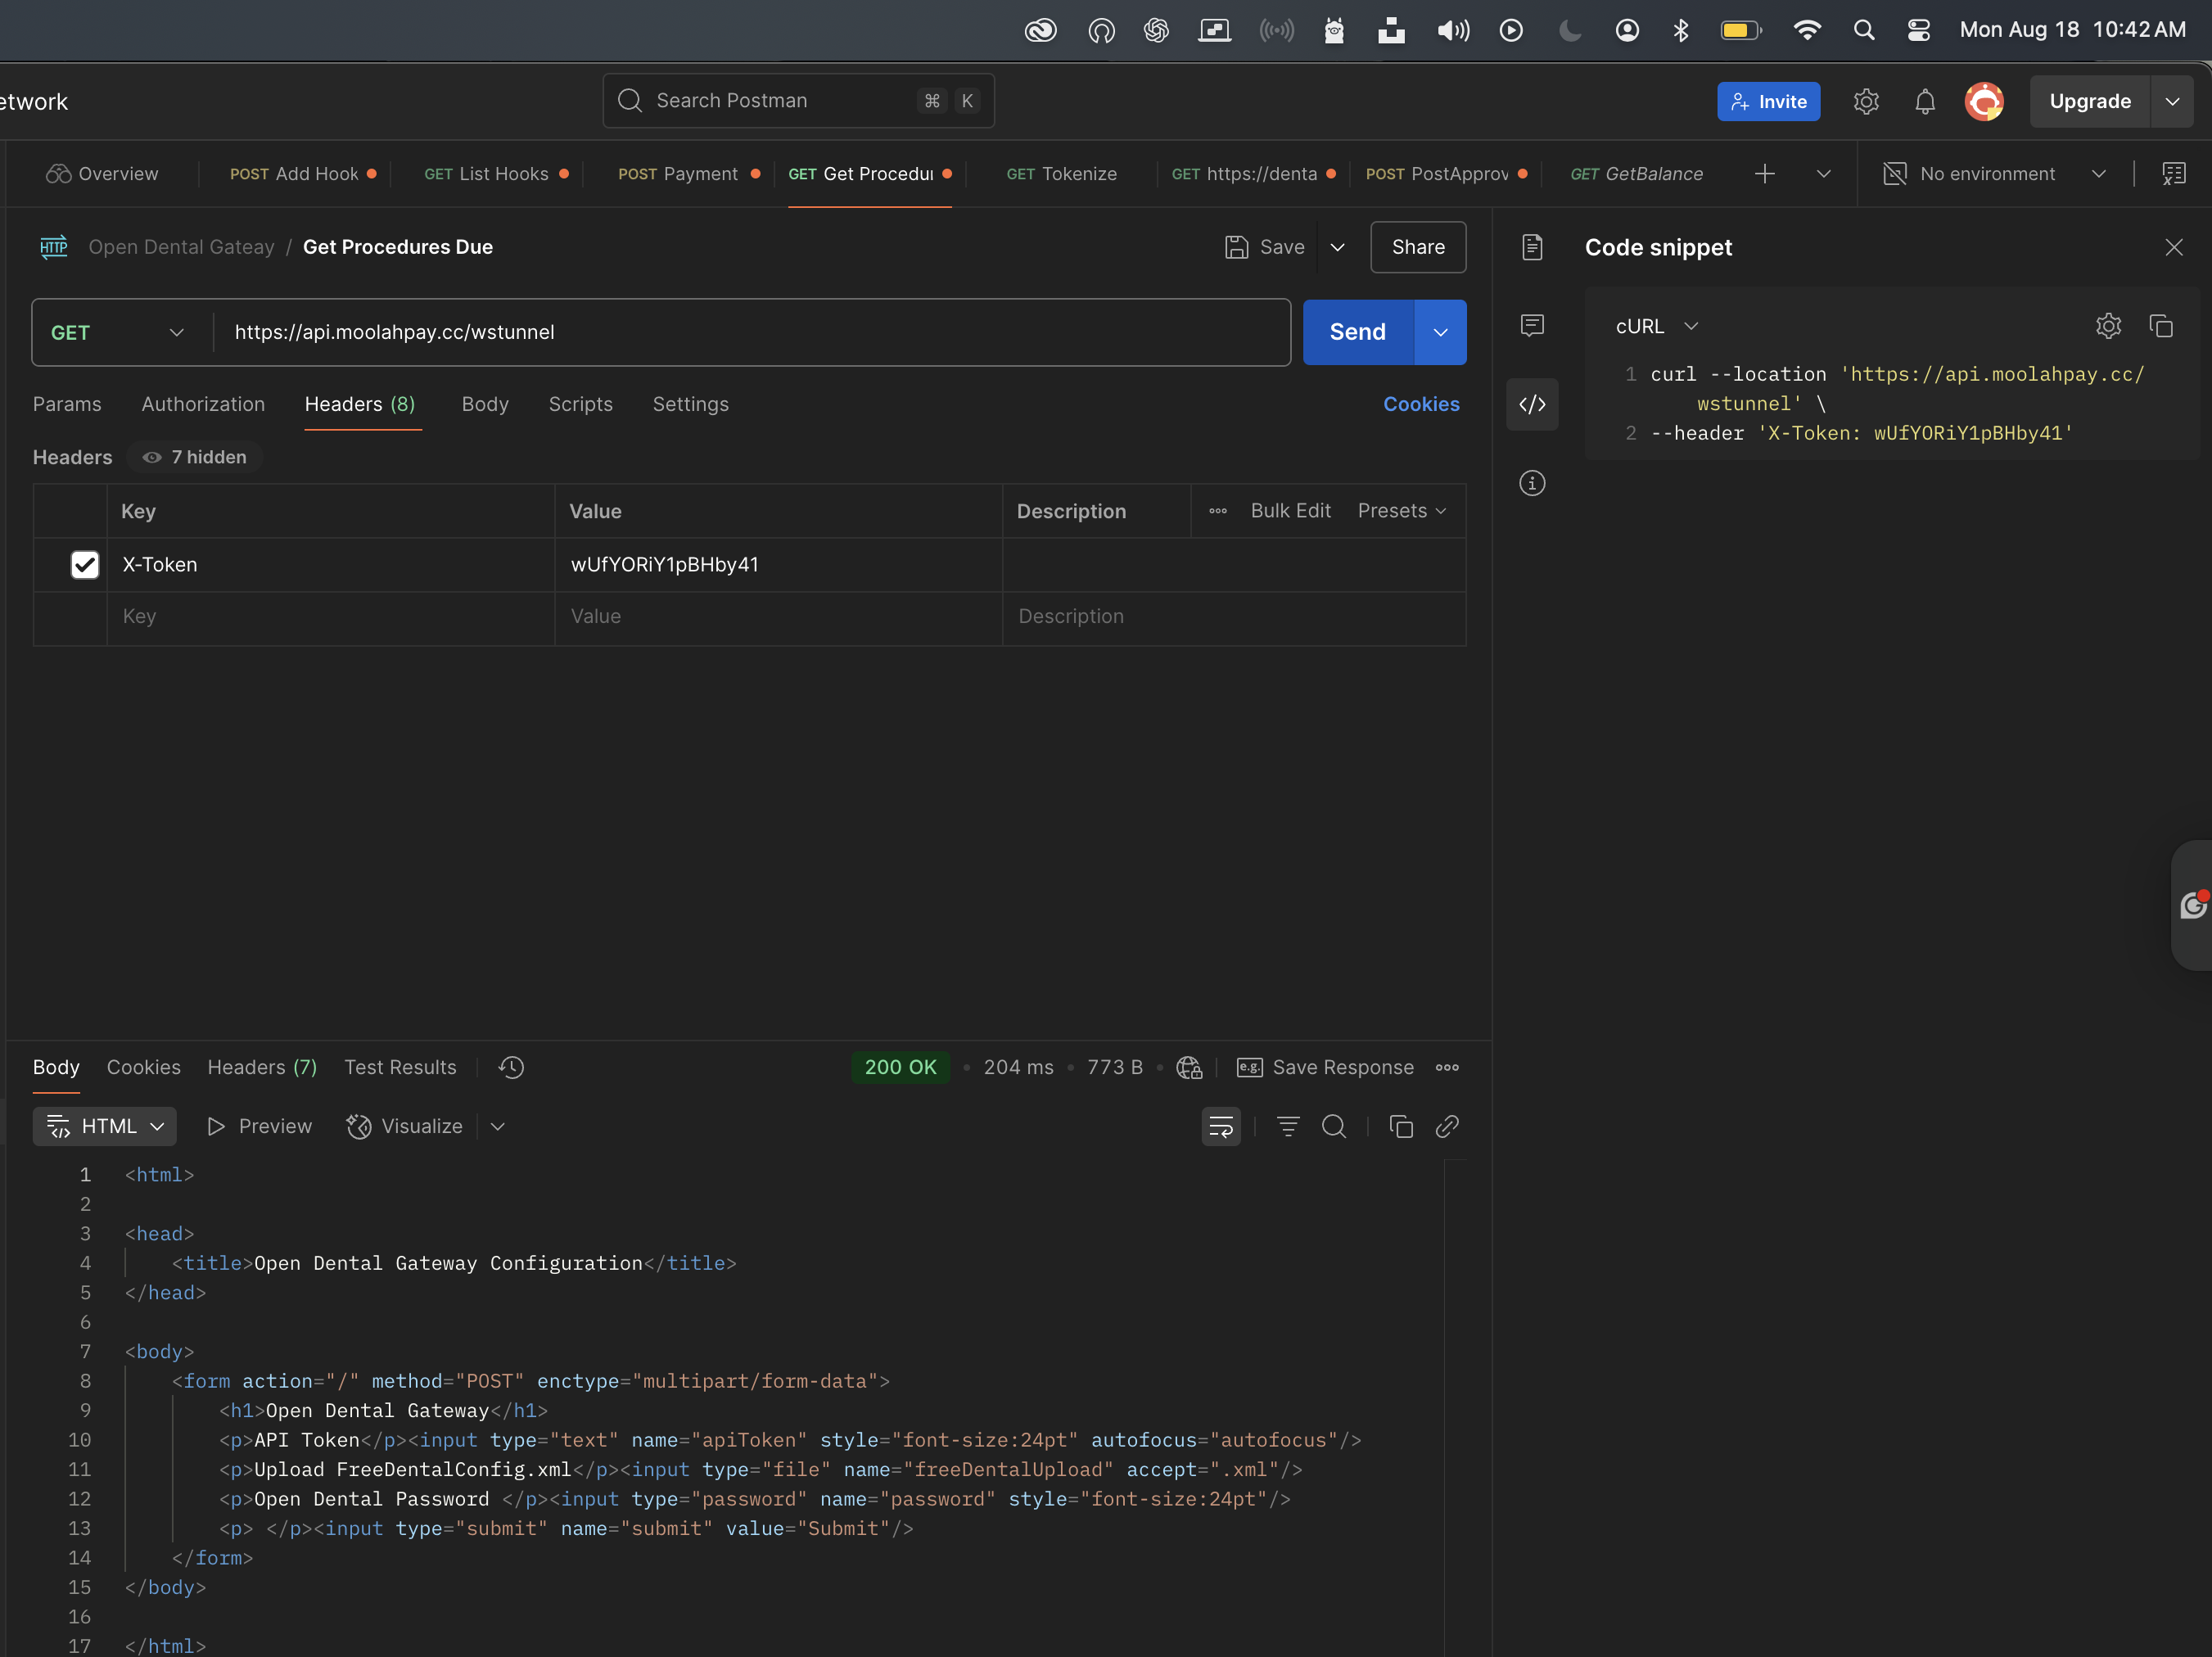Click the request URL field
The image size is (2212, 1657).
[751, 332]
